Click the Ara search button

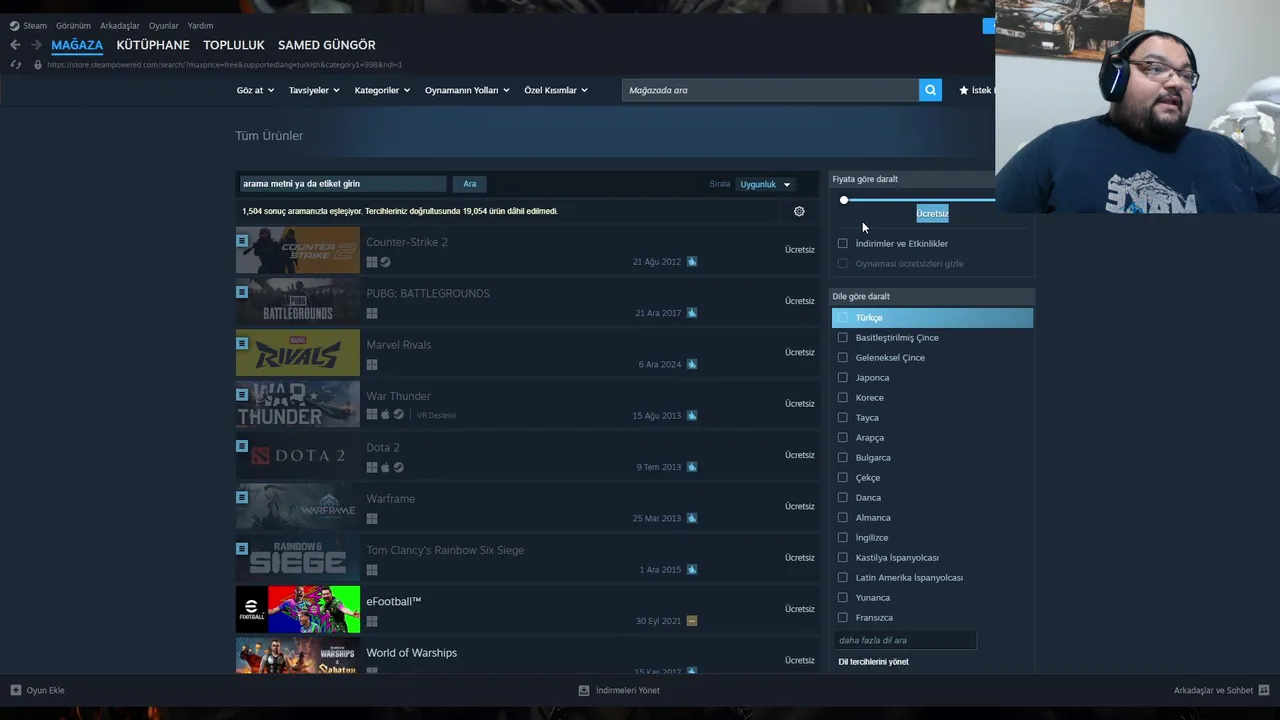tap(470, 184)
